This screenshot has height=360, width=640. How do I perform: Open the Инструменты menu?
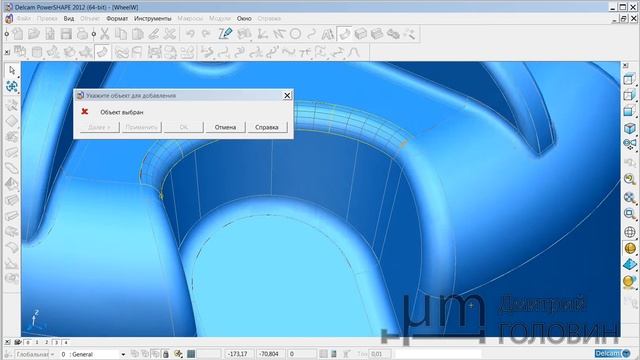coord(153,19)
